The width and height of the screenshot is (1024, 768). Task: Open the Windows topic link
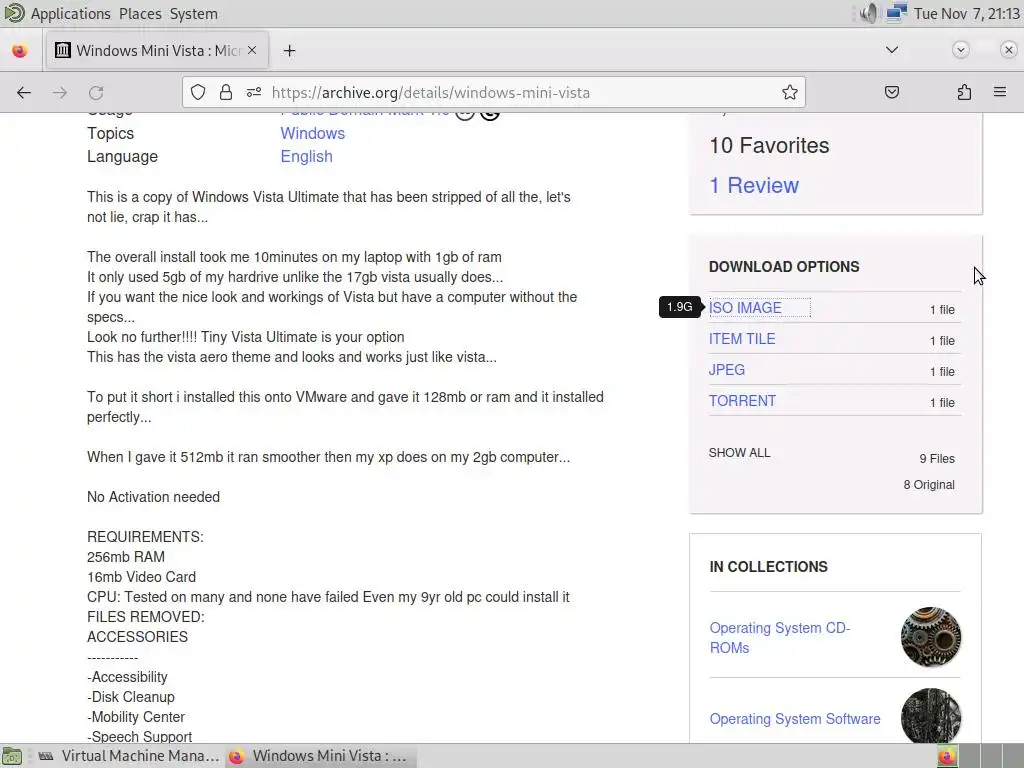coord(312,133)
